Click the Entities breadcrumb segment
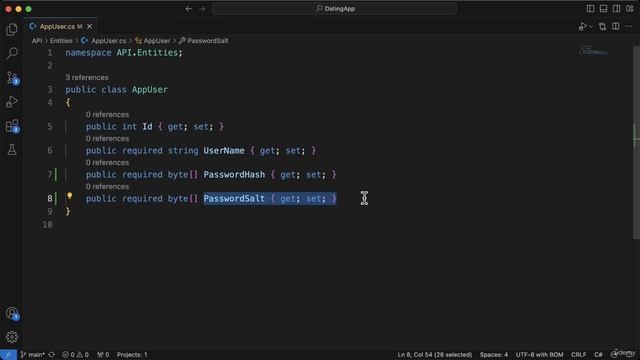The height and width of the screenshot is (360, 640). [x=61, y=41]
